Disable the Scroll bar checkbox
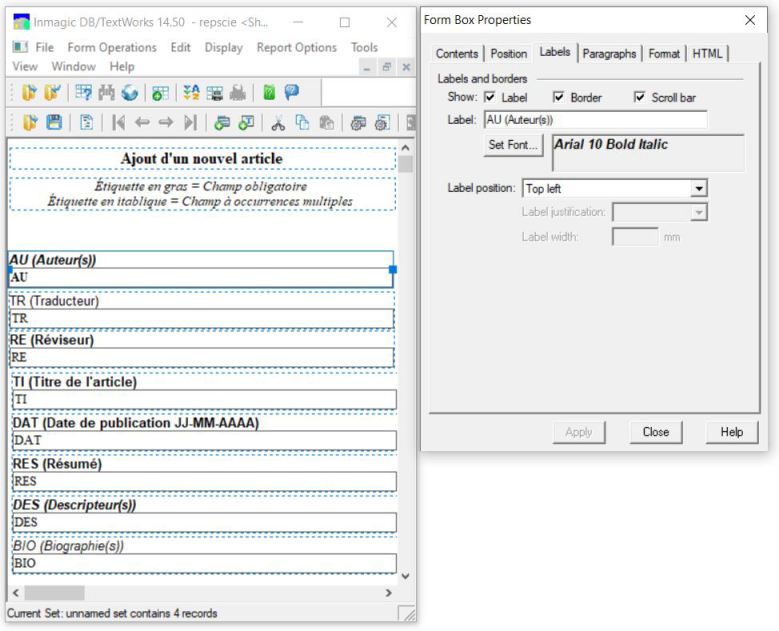This screenshot has height=631, width=779. click(640, 98)
